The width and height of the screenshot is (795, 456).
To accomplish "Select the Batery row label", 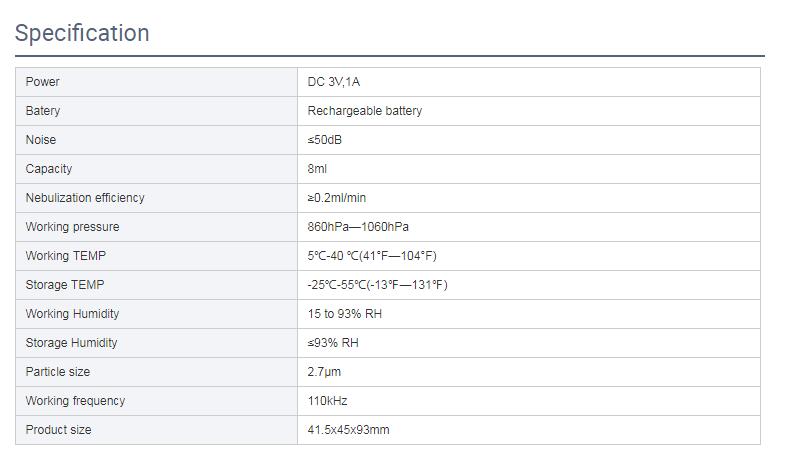I will (x=43, y=111).
